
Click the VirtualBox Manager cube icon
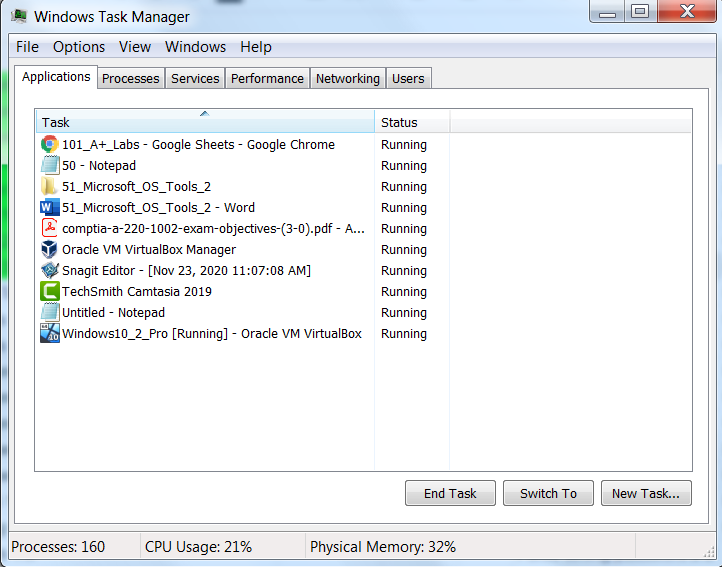pos(49,250)
